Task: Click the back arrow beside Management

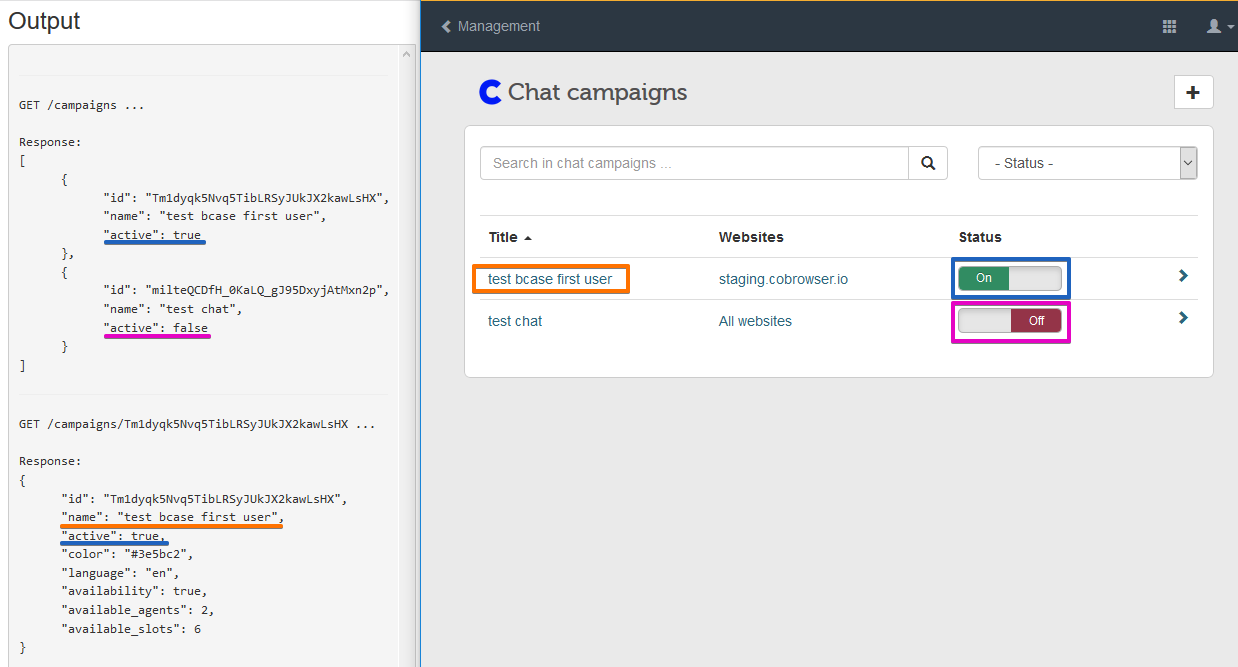Action: (x=446, y=26)
